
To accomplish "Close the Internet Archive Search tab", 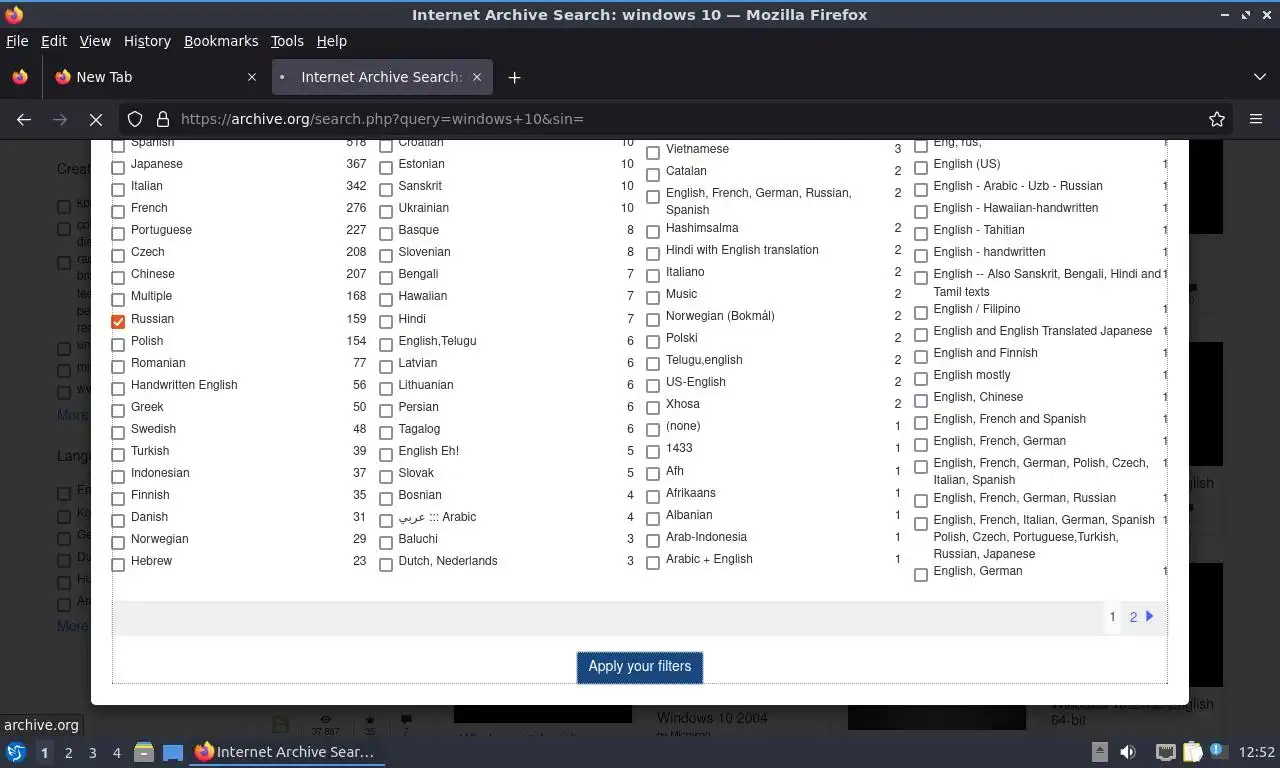I will click(x=477, y=77).
